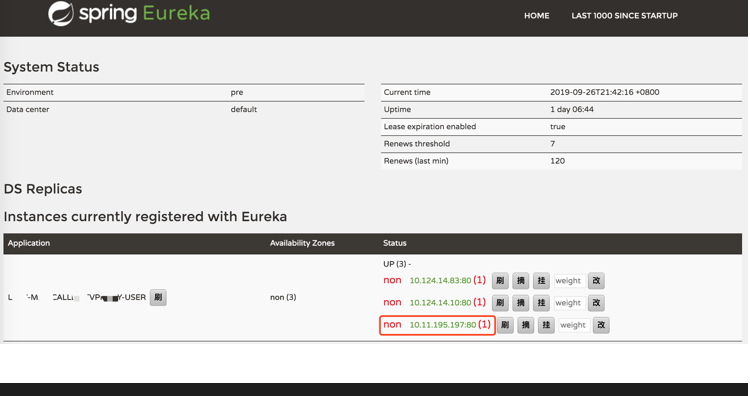The width and height of the screenshot is (750, 396).
Task: Click 摘 button for instance 10.124.14.10:80
Action: [520, 303]
